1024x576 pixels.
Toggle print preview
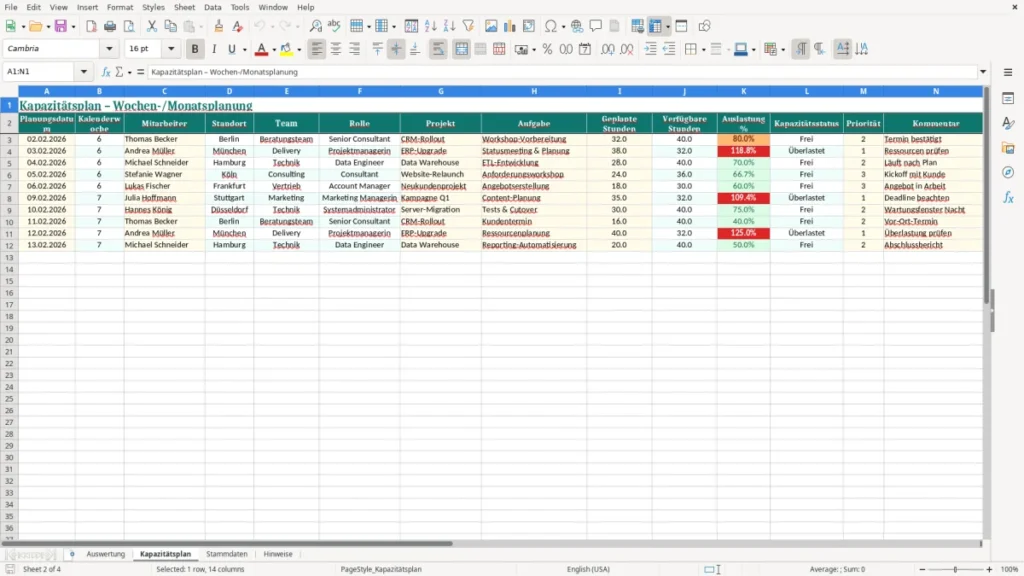coord(129,26)
